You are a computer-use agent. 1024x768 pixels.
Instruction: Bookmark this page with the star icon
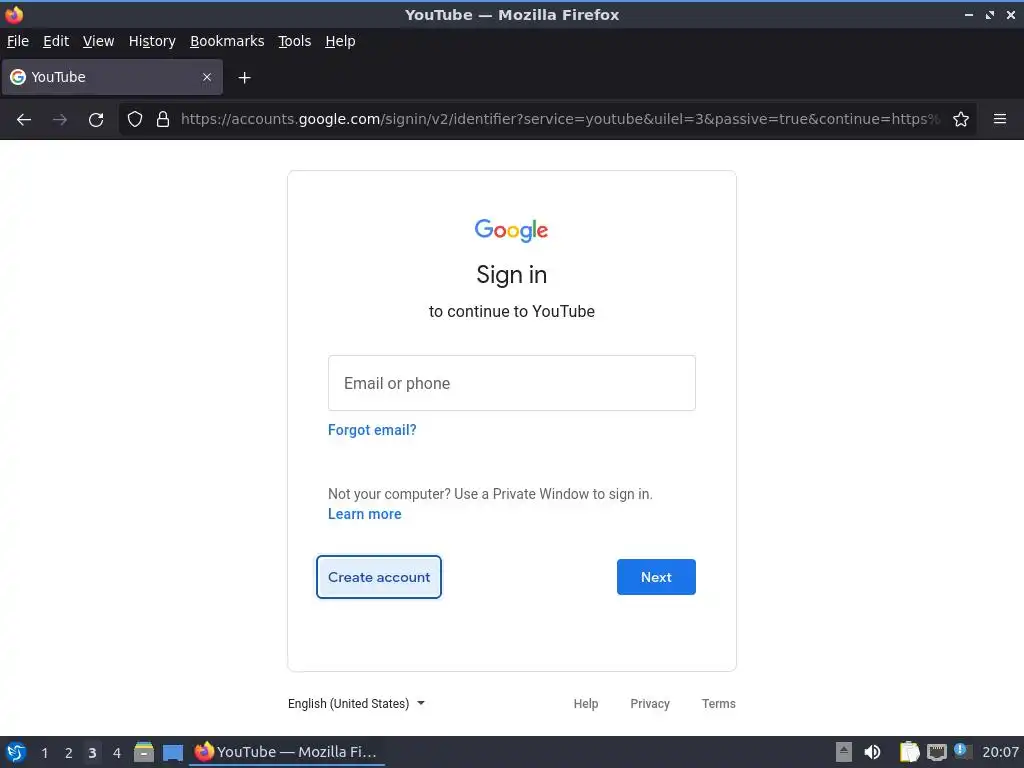961,119
